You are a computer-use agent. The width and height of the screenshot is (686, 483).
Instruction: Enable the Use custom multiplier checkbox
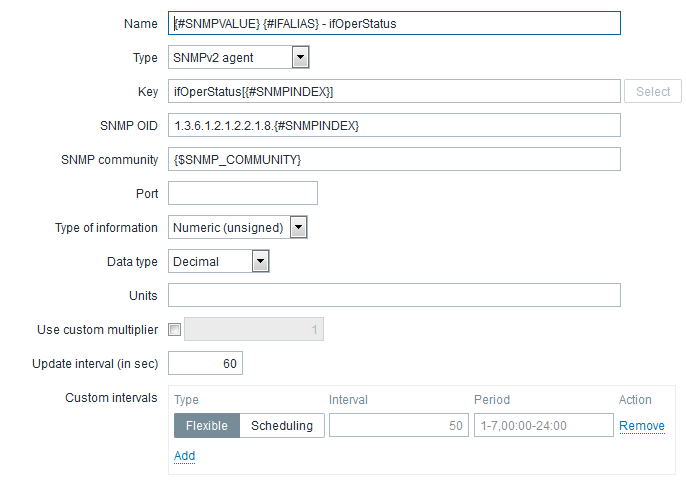click(x=175, y=330)
